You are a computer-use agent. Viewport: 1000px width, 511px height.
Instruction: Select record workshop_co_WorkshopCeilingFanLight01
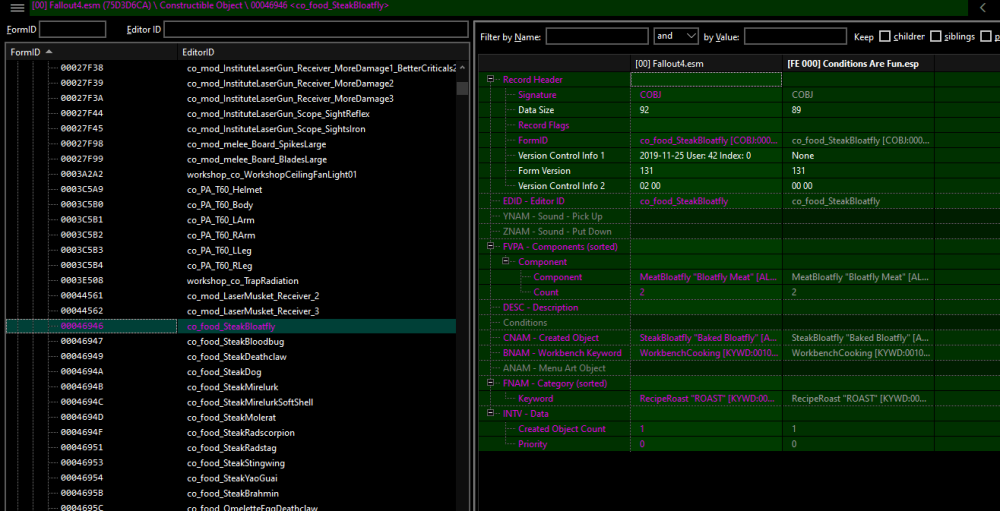(272, 174)
